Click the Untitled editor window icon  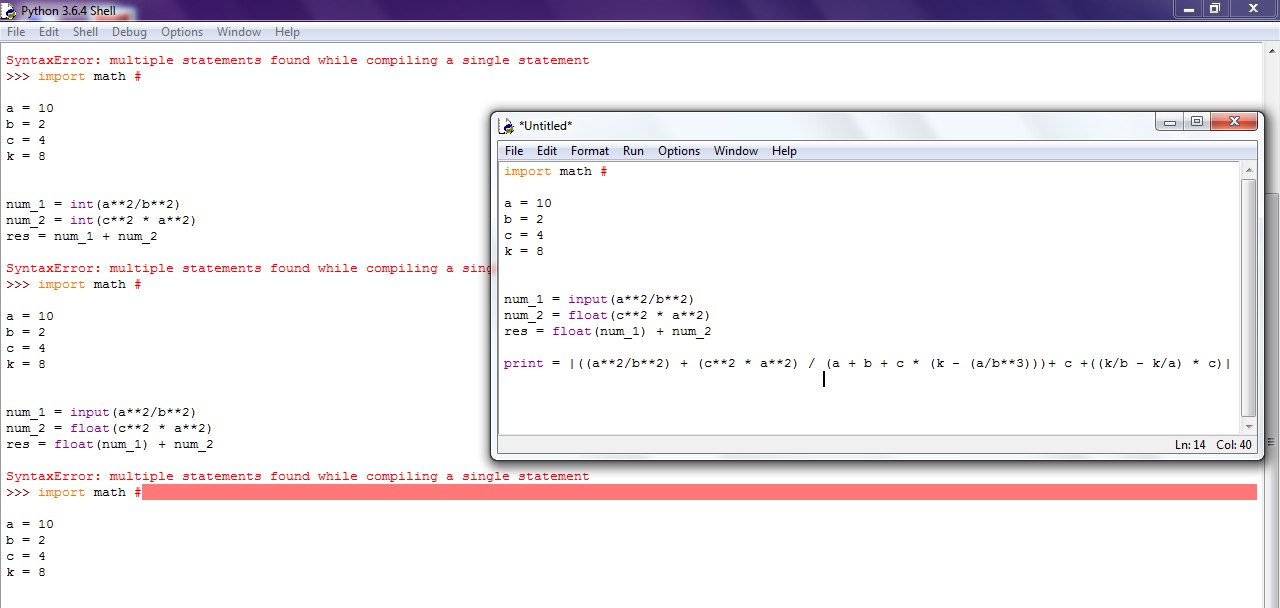[507, 125]
